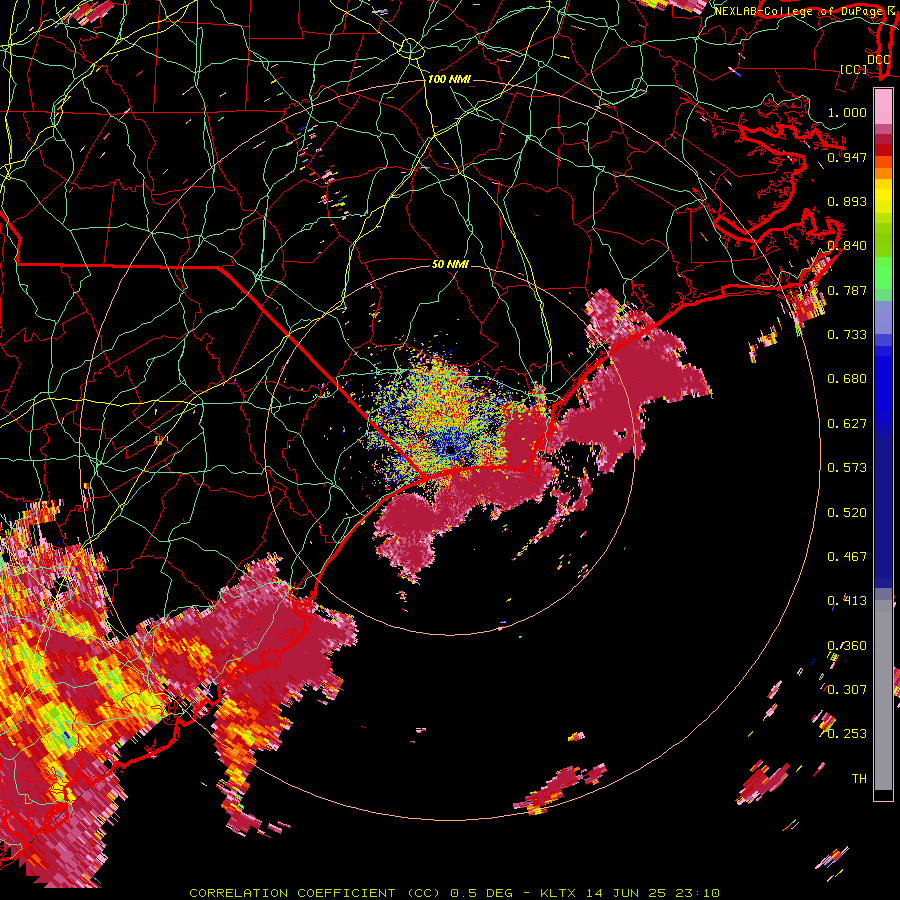This screenshot has height=900, width=900.
Task: Click the 0.413 legend value
Action: tap(847, 601)
